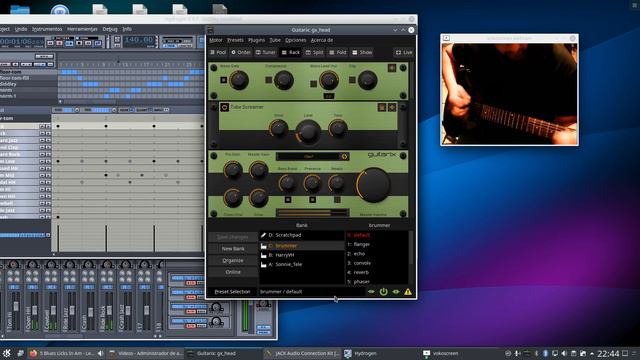
Task: Click the Online presets button
Action: (x=233, y=272)
